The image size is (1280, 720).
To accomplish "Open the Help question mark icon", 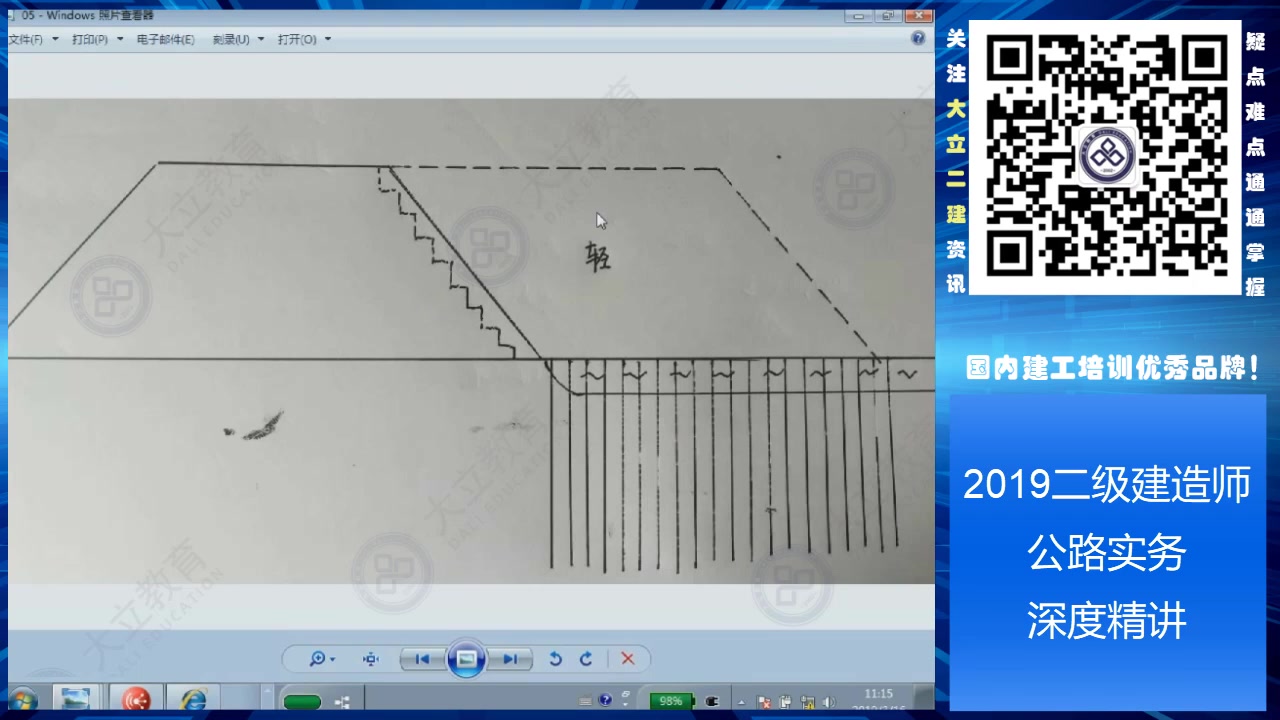I will click(x=918, y=38).
